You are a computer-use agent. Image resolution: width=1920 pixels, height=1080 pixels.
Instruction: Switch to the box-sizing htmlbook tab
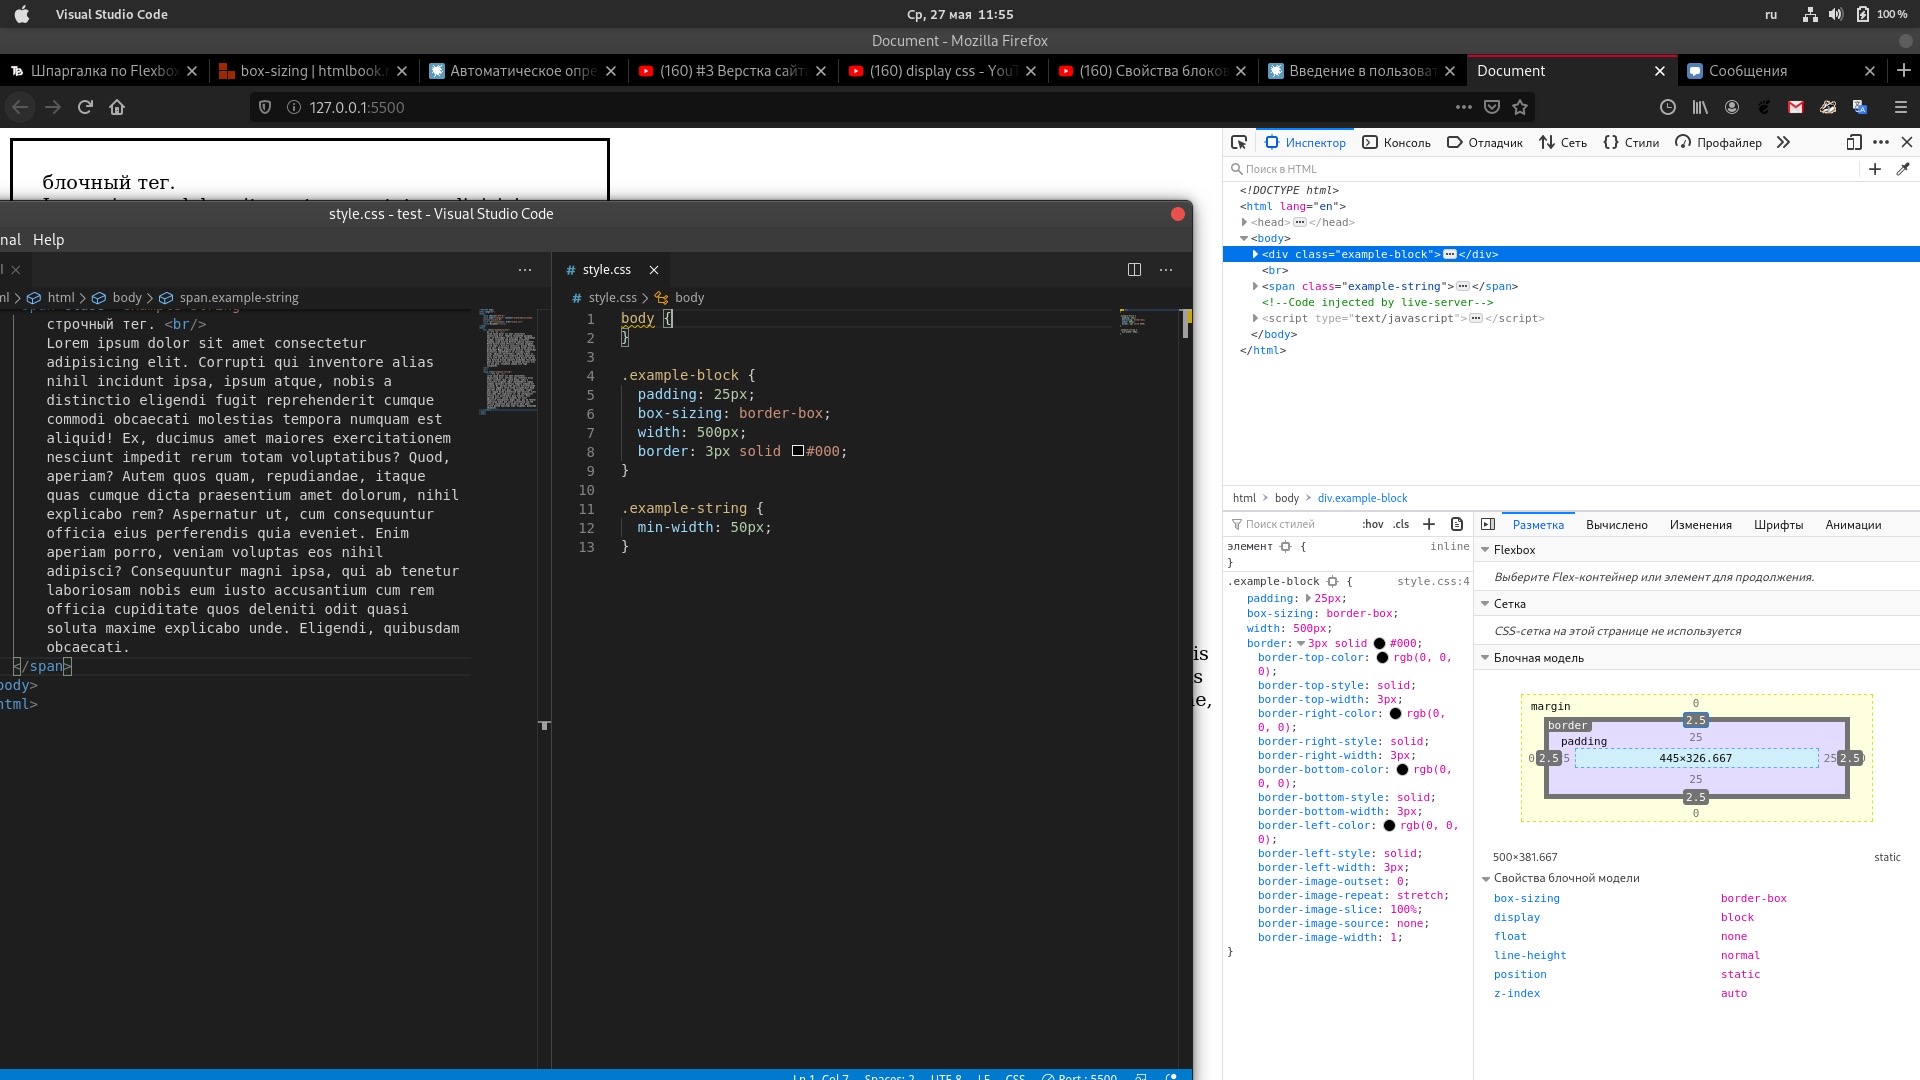click(x=313, y=71)
